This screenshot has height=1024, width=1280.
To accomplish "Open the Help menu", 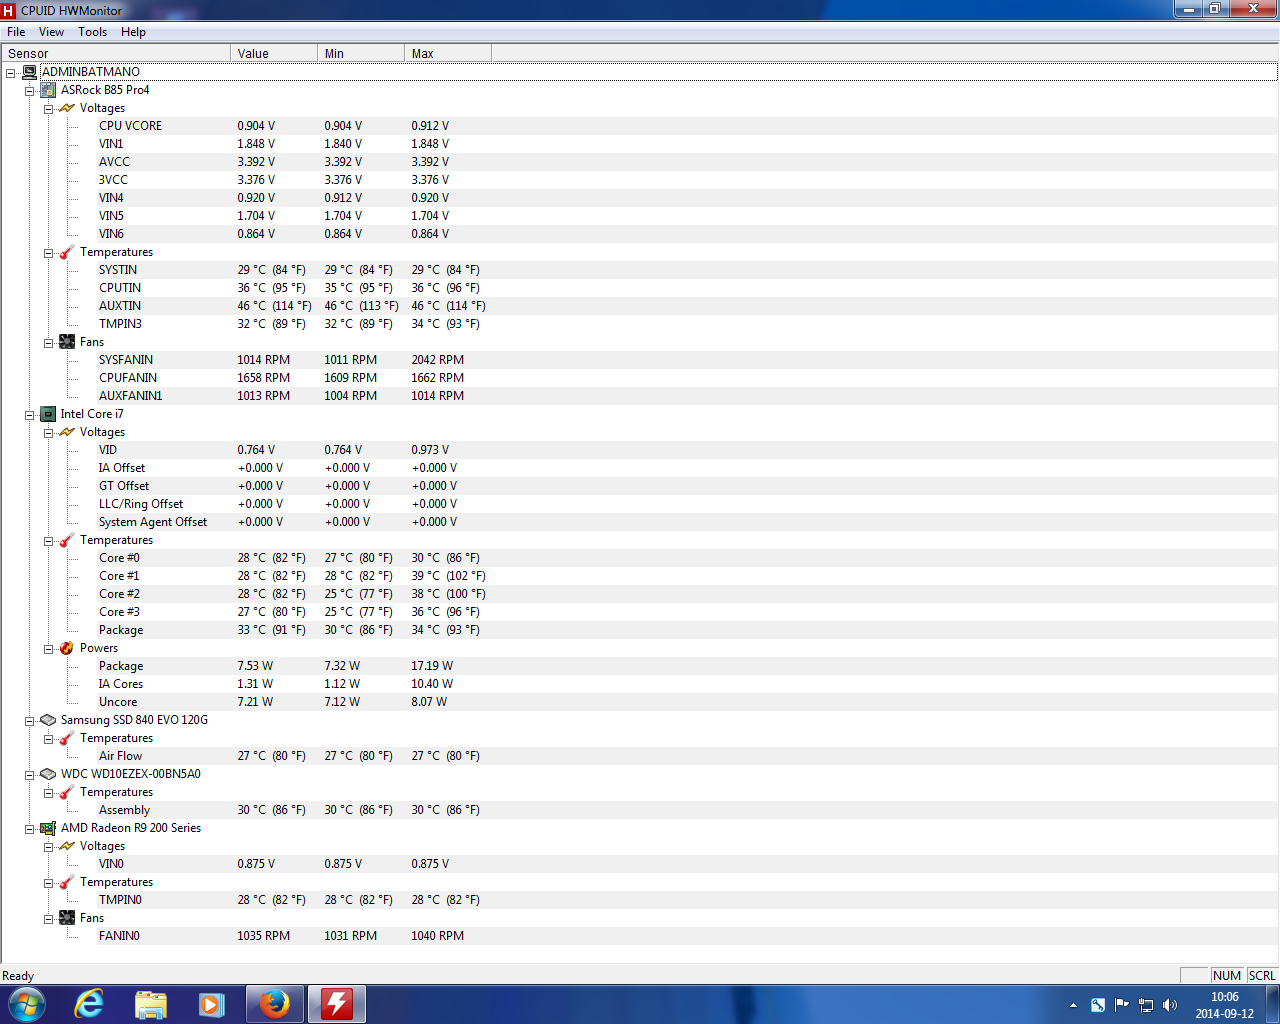I will (133, 32).
